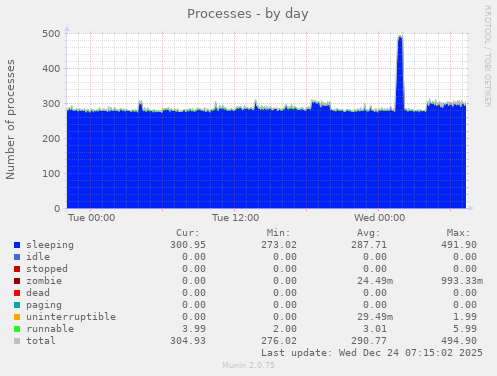Click the 'Number of processes' axis title
497x376 pixels.
tap(10, 120)
